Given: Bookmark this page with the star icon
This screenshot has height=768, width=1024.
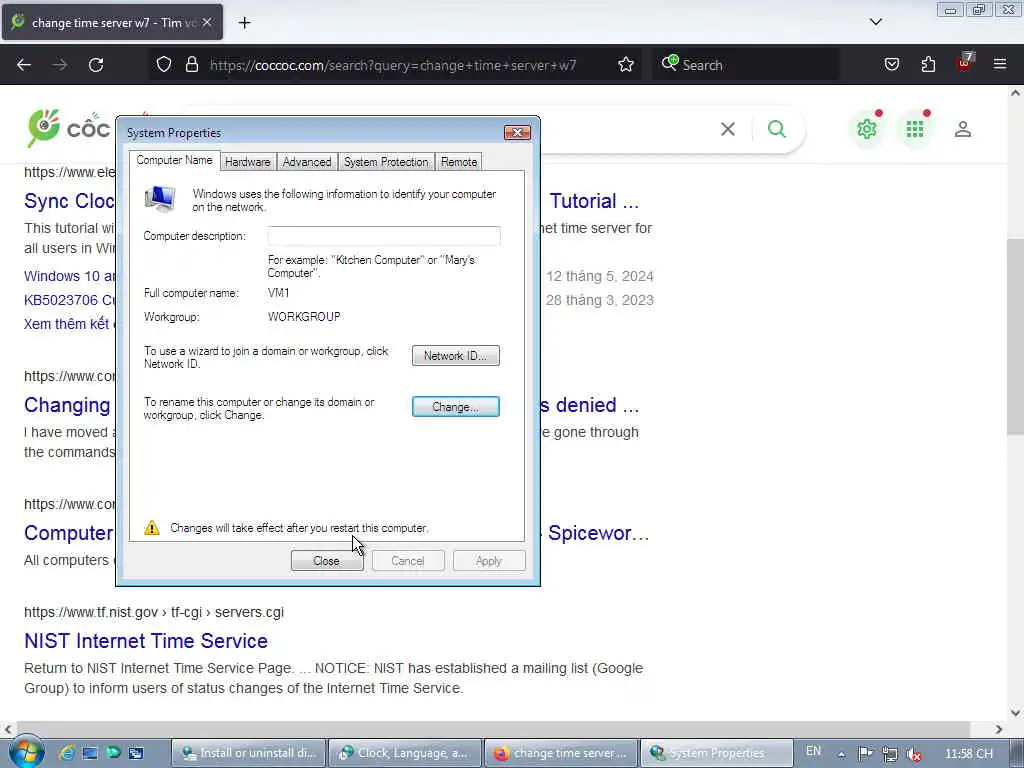Looking at the screenshot, I should click(x=626, y=65).
